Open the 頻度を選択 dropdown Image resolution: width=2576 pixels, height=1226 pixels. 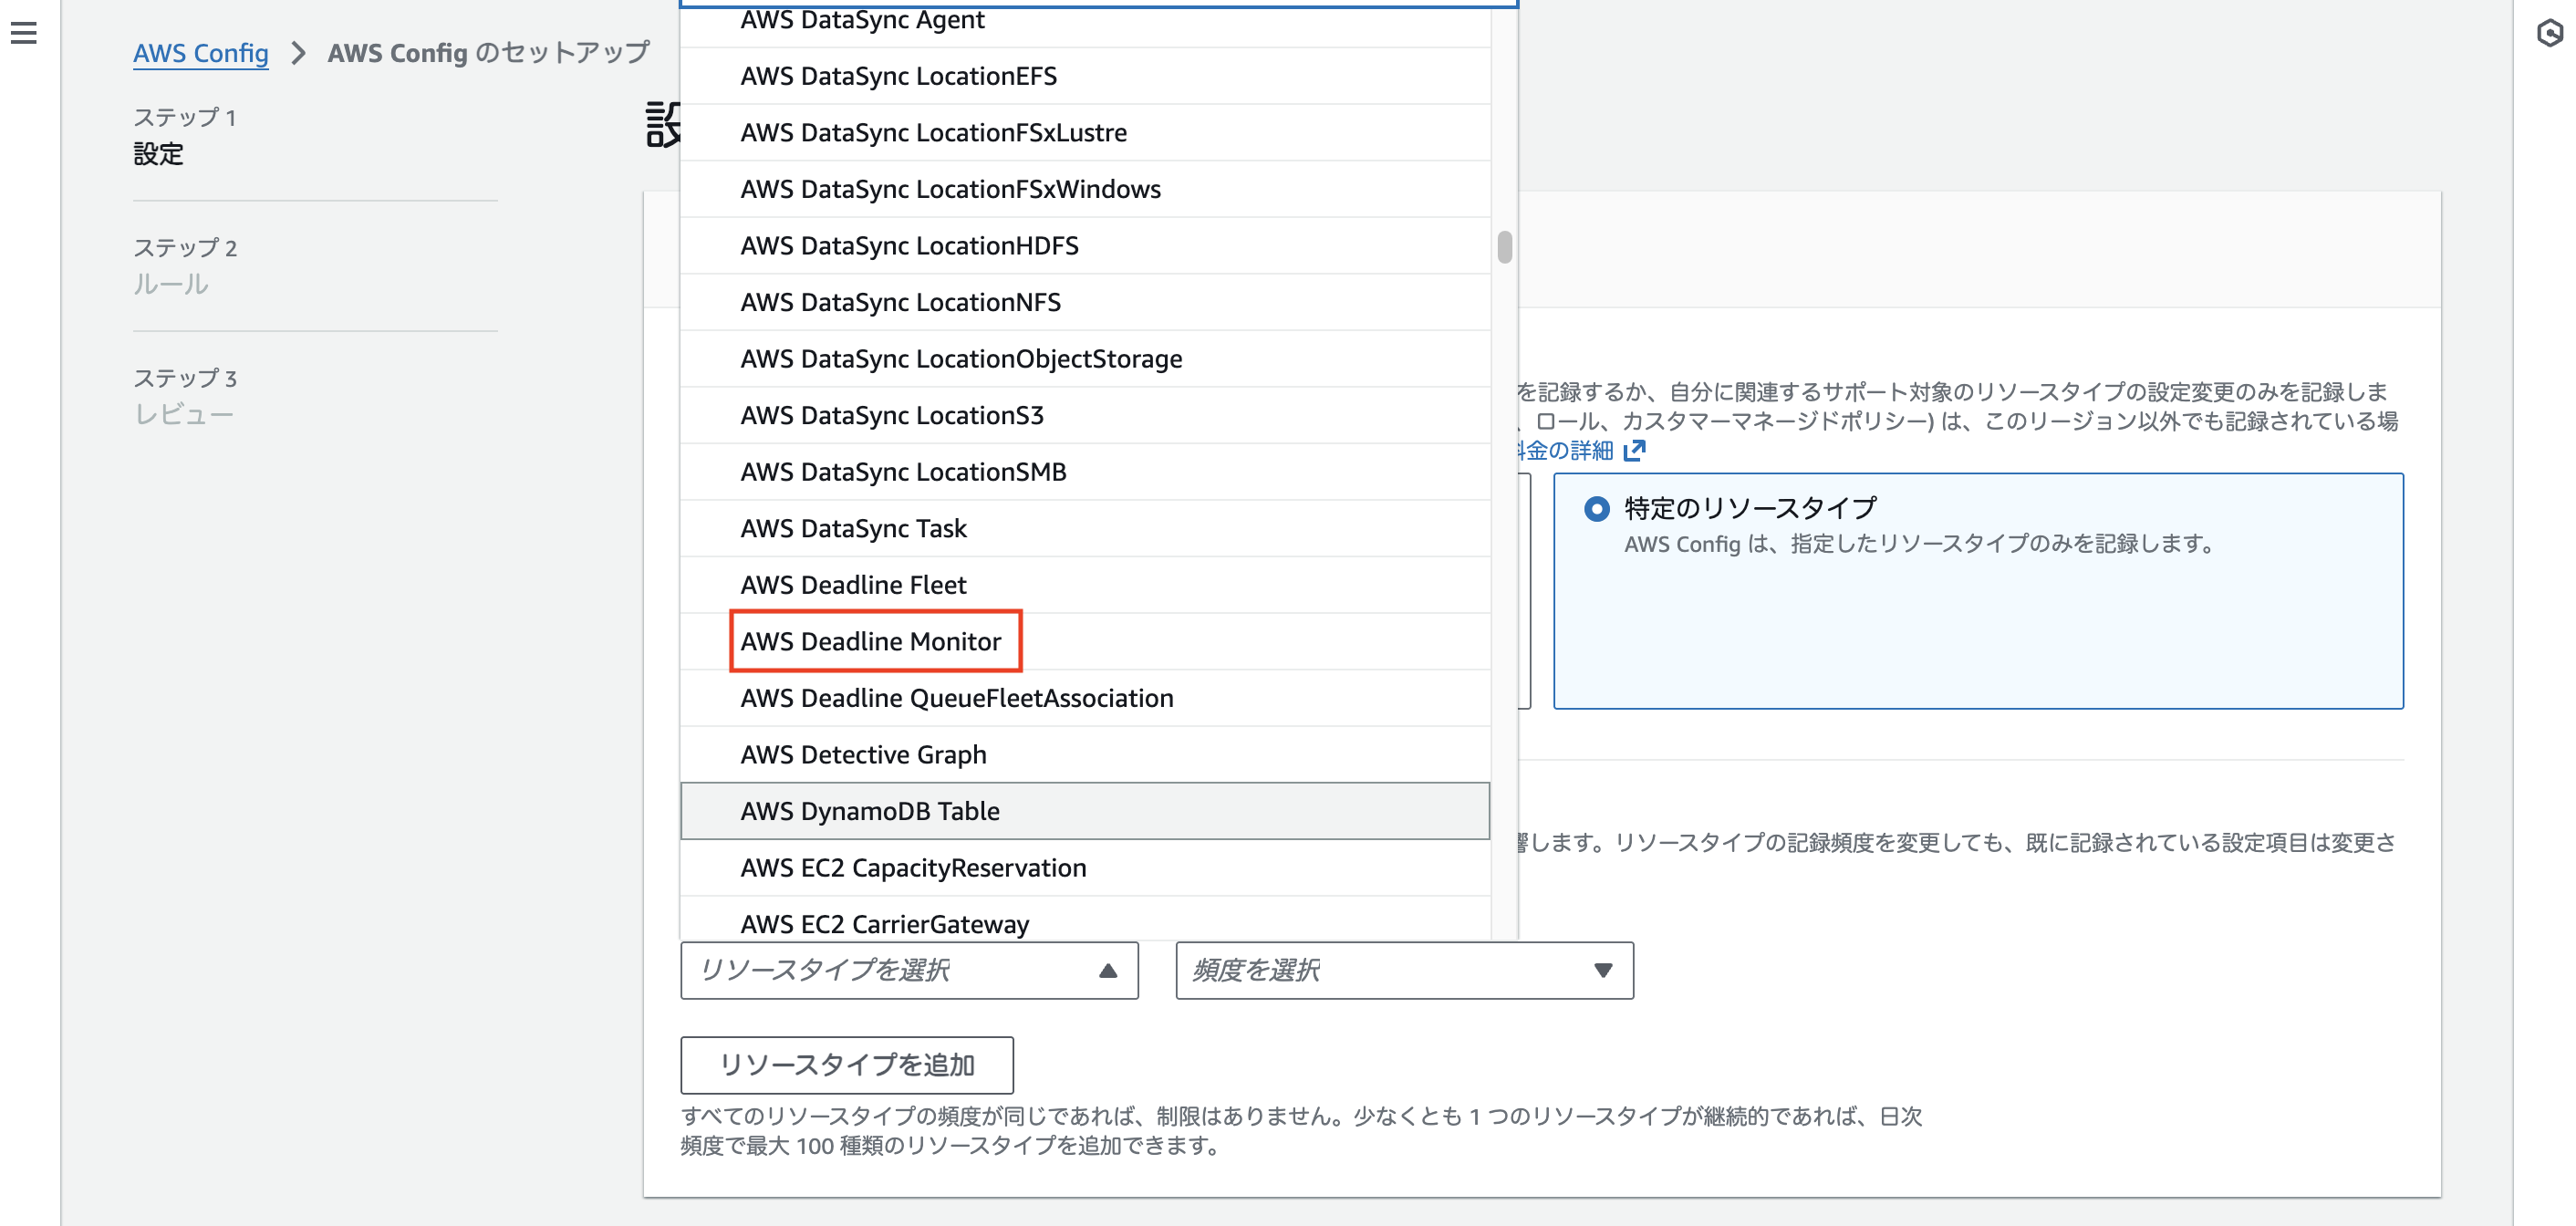(x=1402, y=970)
